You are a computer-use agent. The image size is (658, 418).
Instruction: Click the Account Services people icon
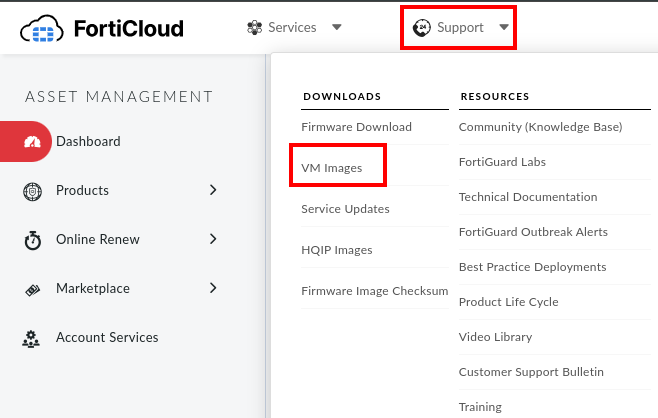[x=31, y=338]
